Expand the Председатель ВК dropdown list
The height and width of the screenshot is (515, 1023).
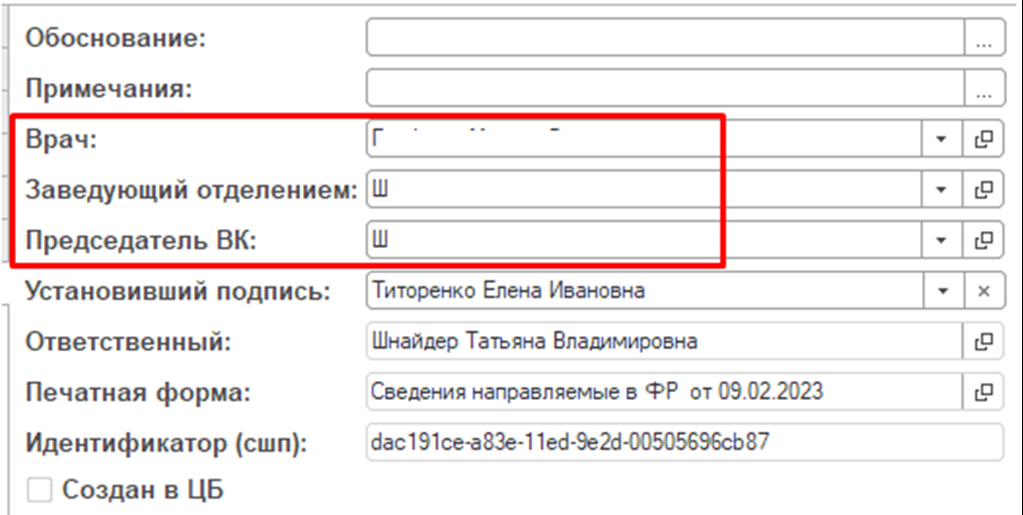(x=940, y=239)
